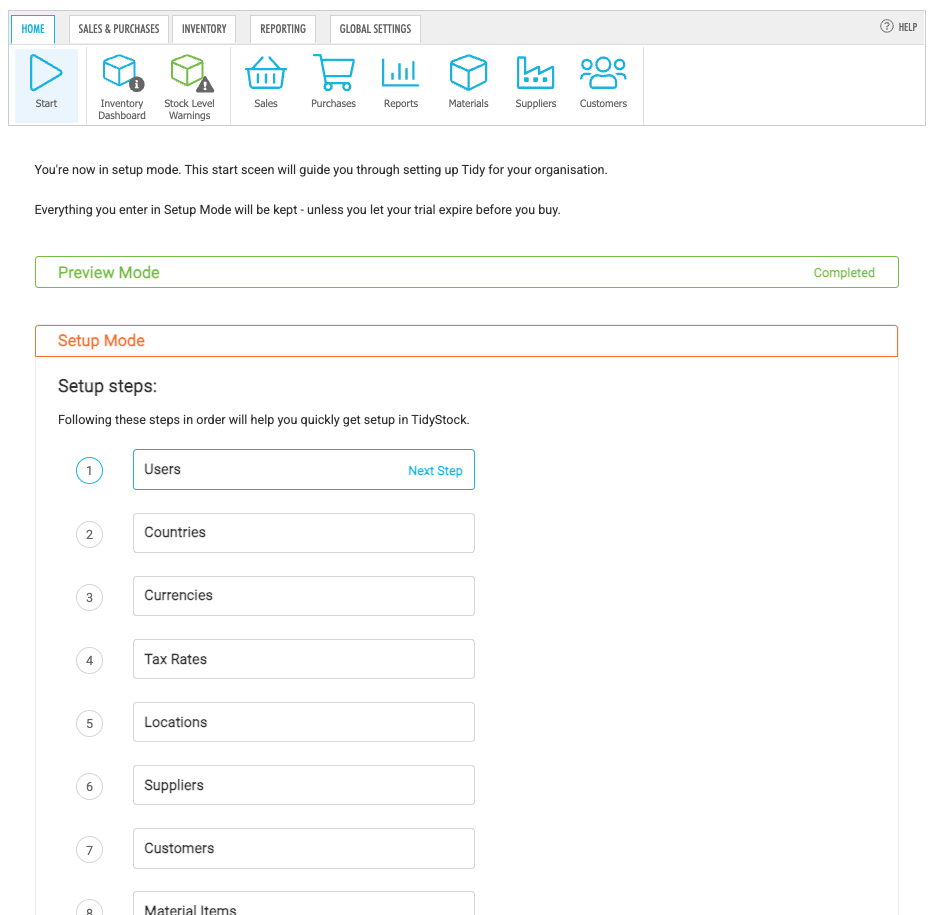Collapse the Setup Mode section header
The height and width of the screenshot is (915, 934).
[466, 341]
